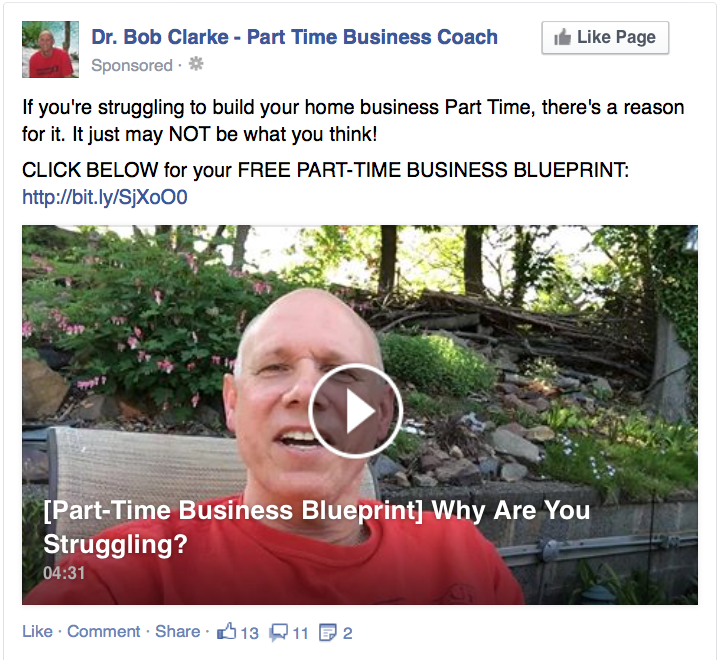Click the comment bubble icon next to 11
The height and width of the screenshot is (660, 721).
click(279, 632)
